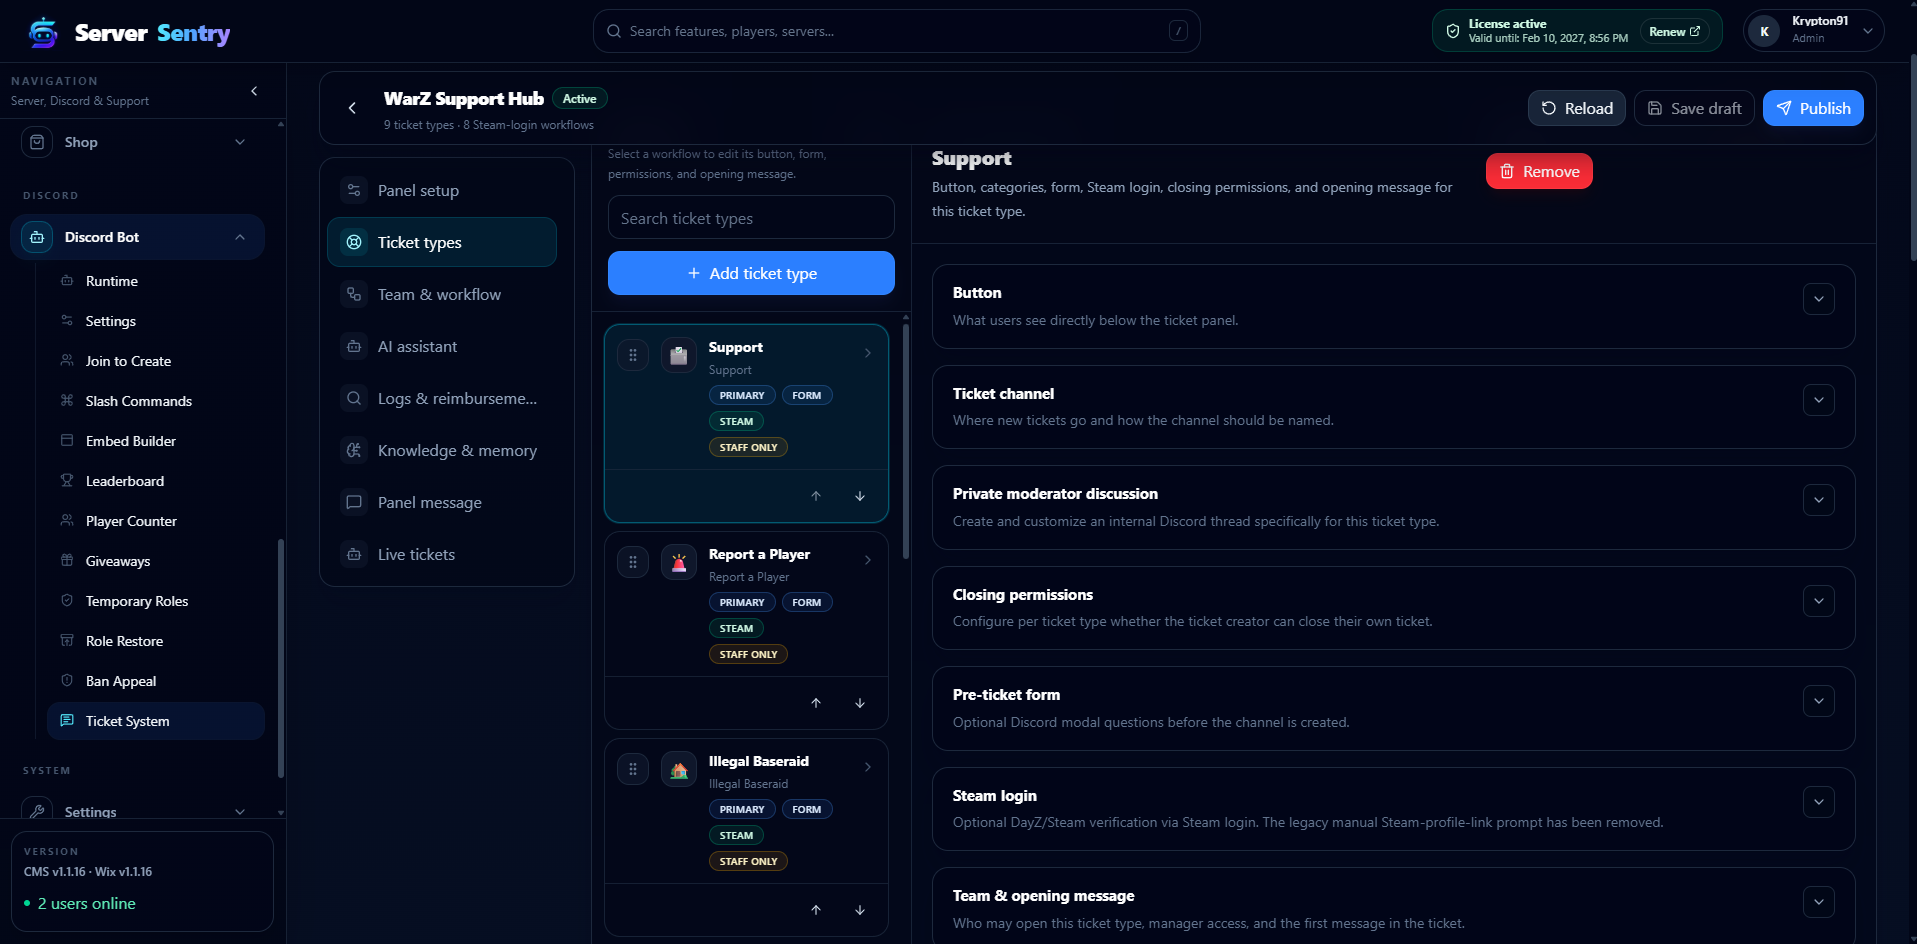
Task: Click the Illegal Baseraid house icon
Action: pos(679,769)
